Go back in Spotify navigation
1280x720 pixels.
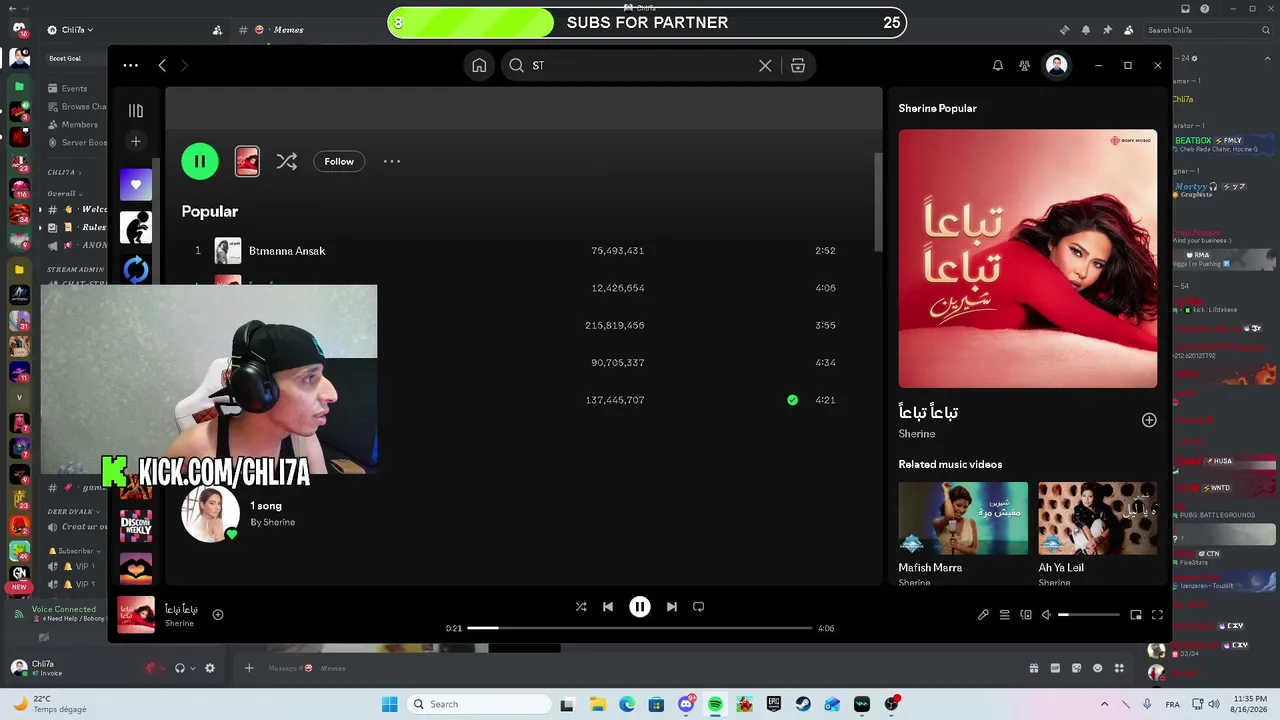click(x=162, y=65)
